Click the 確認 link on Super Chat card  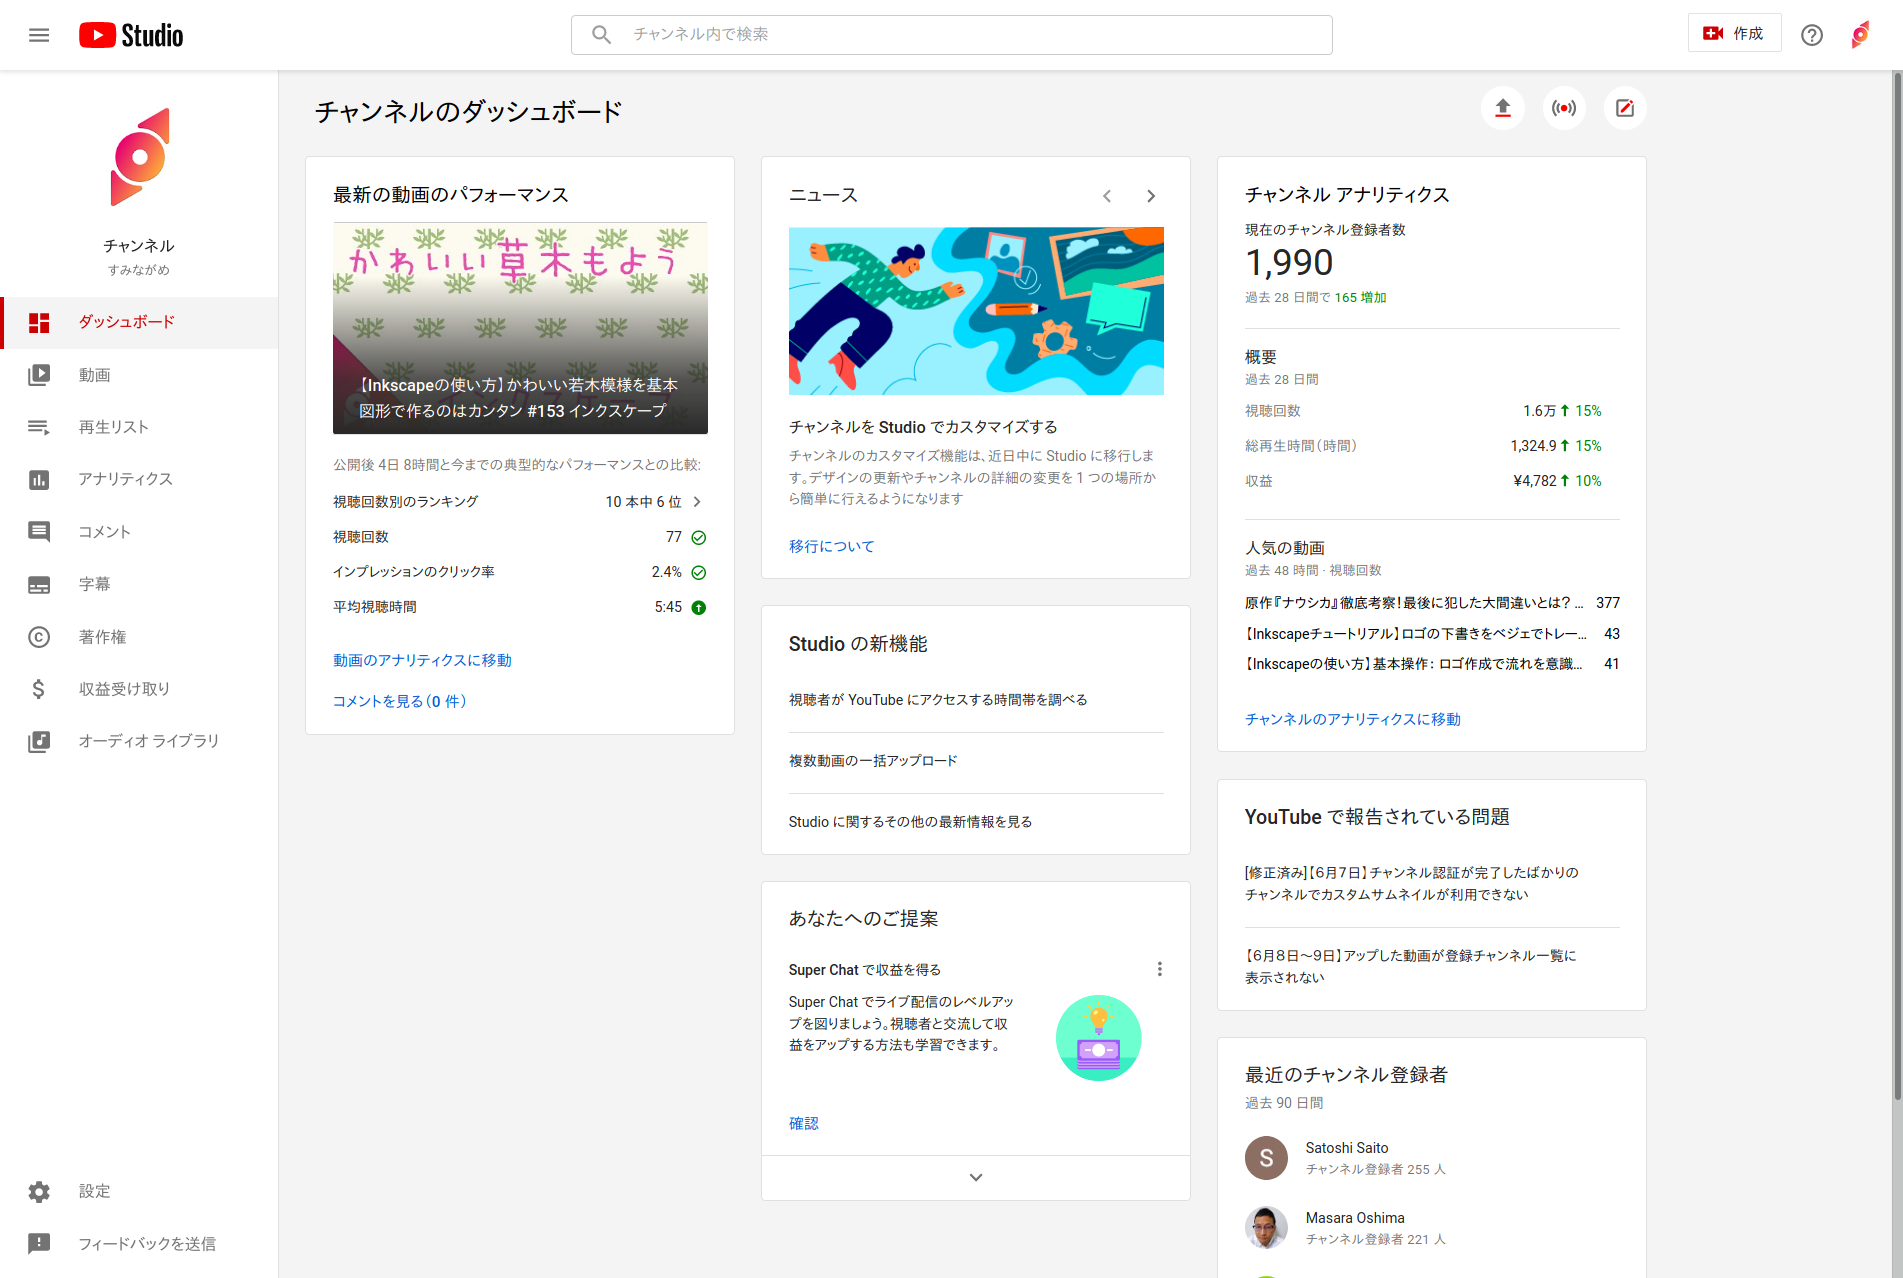coord(803,1123)
